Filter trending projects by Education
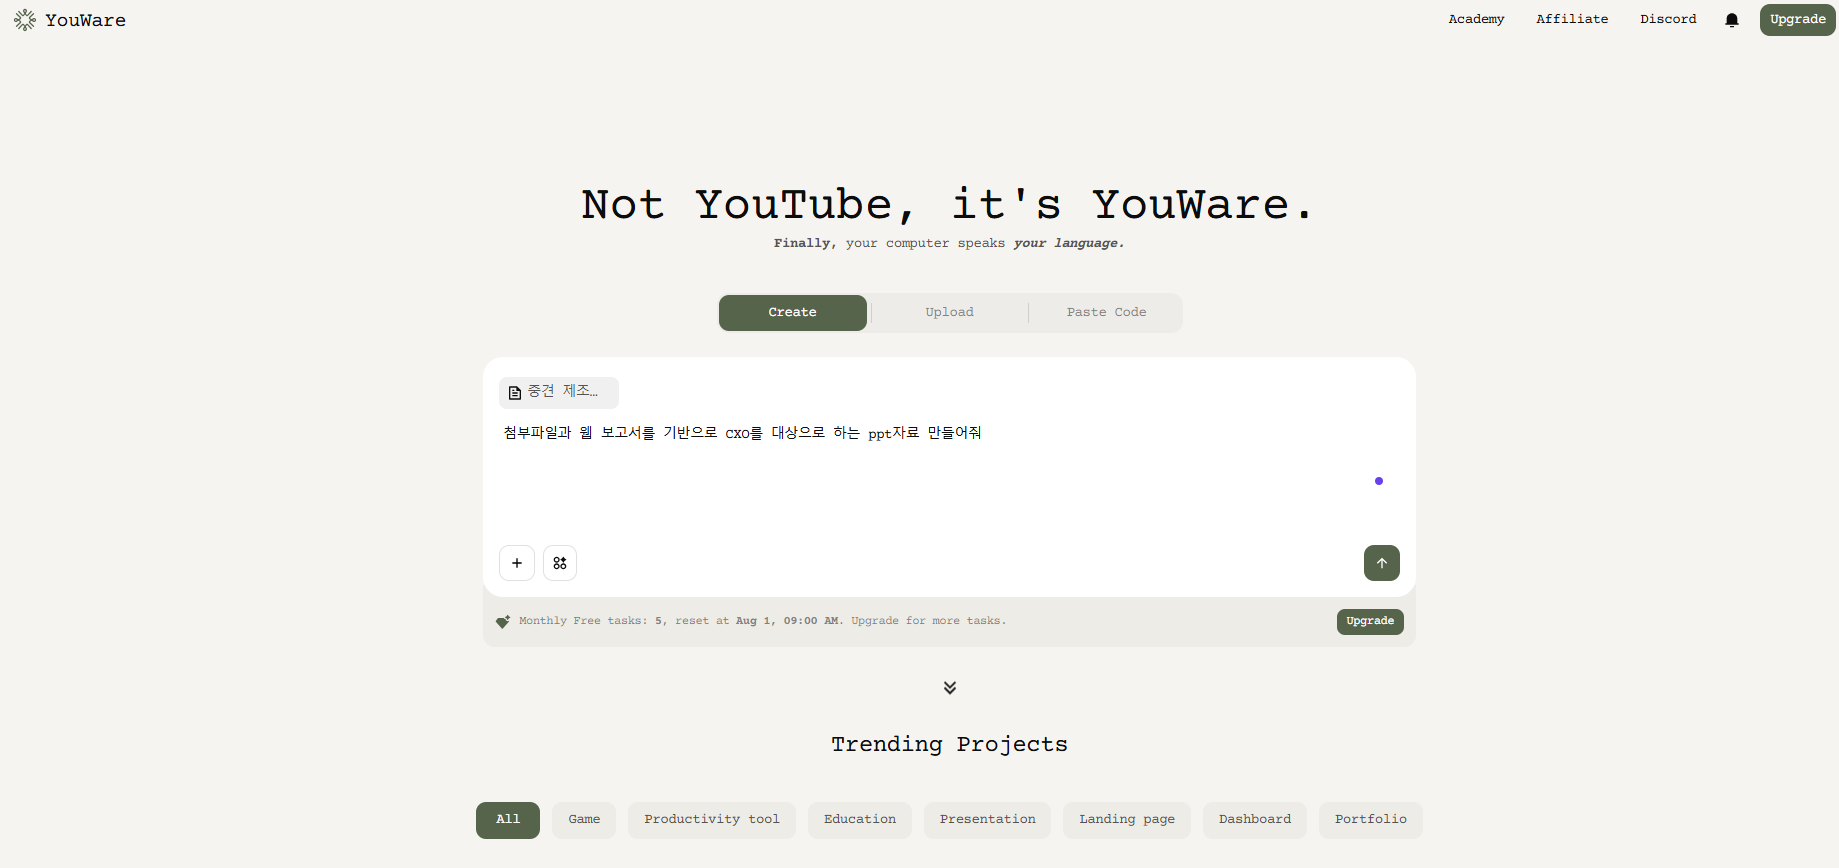 [860, 820]
